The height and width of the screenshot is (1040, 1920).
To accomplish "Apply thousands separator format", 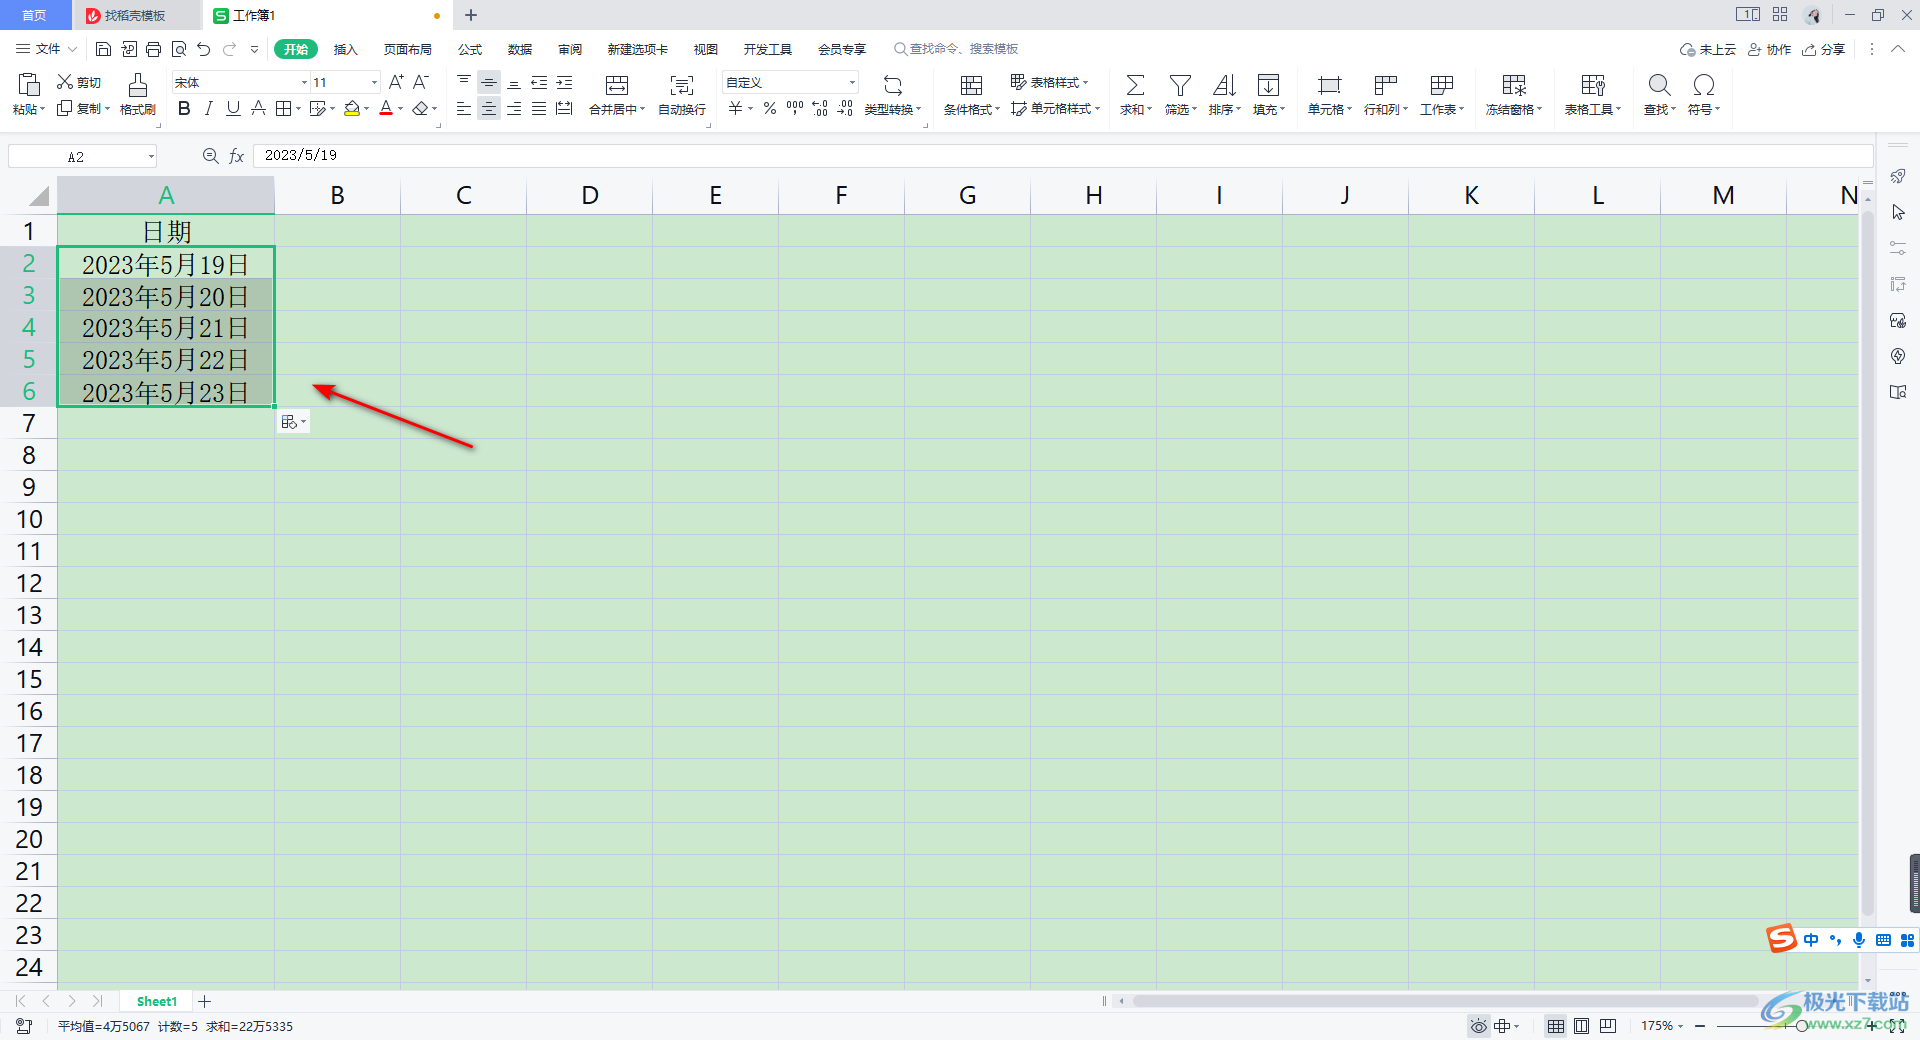I will 795,108.
